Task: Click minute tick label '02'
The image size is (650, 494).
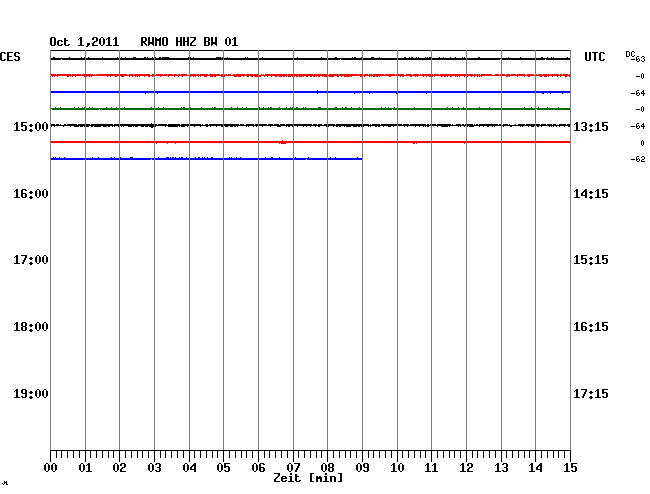Action: click(x=119, y=468)
